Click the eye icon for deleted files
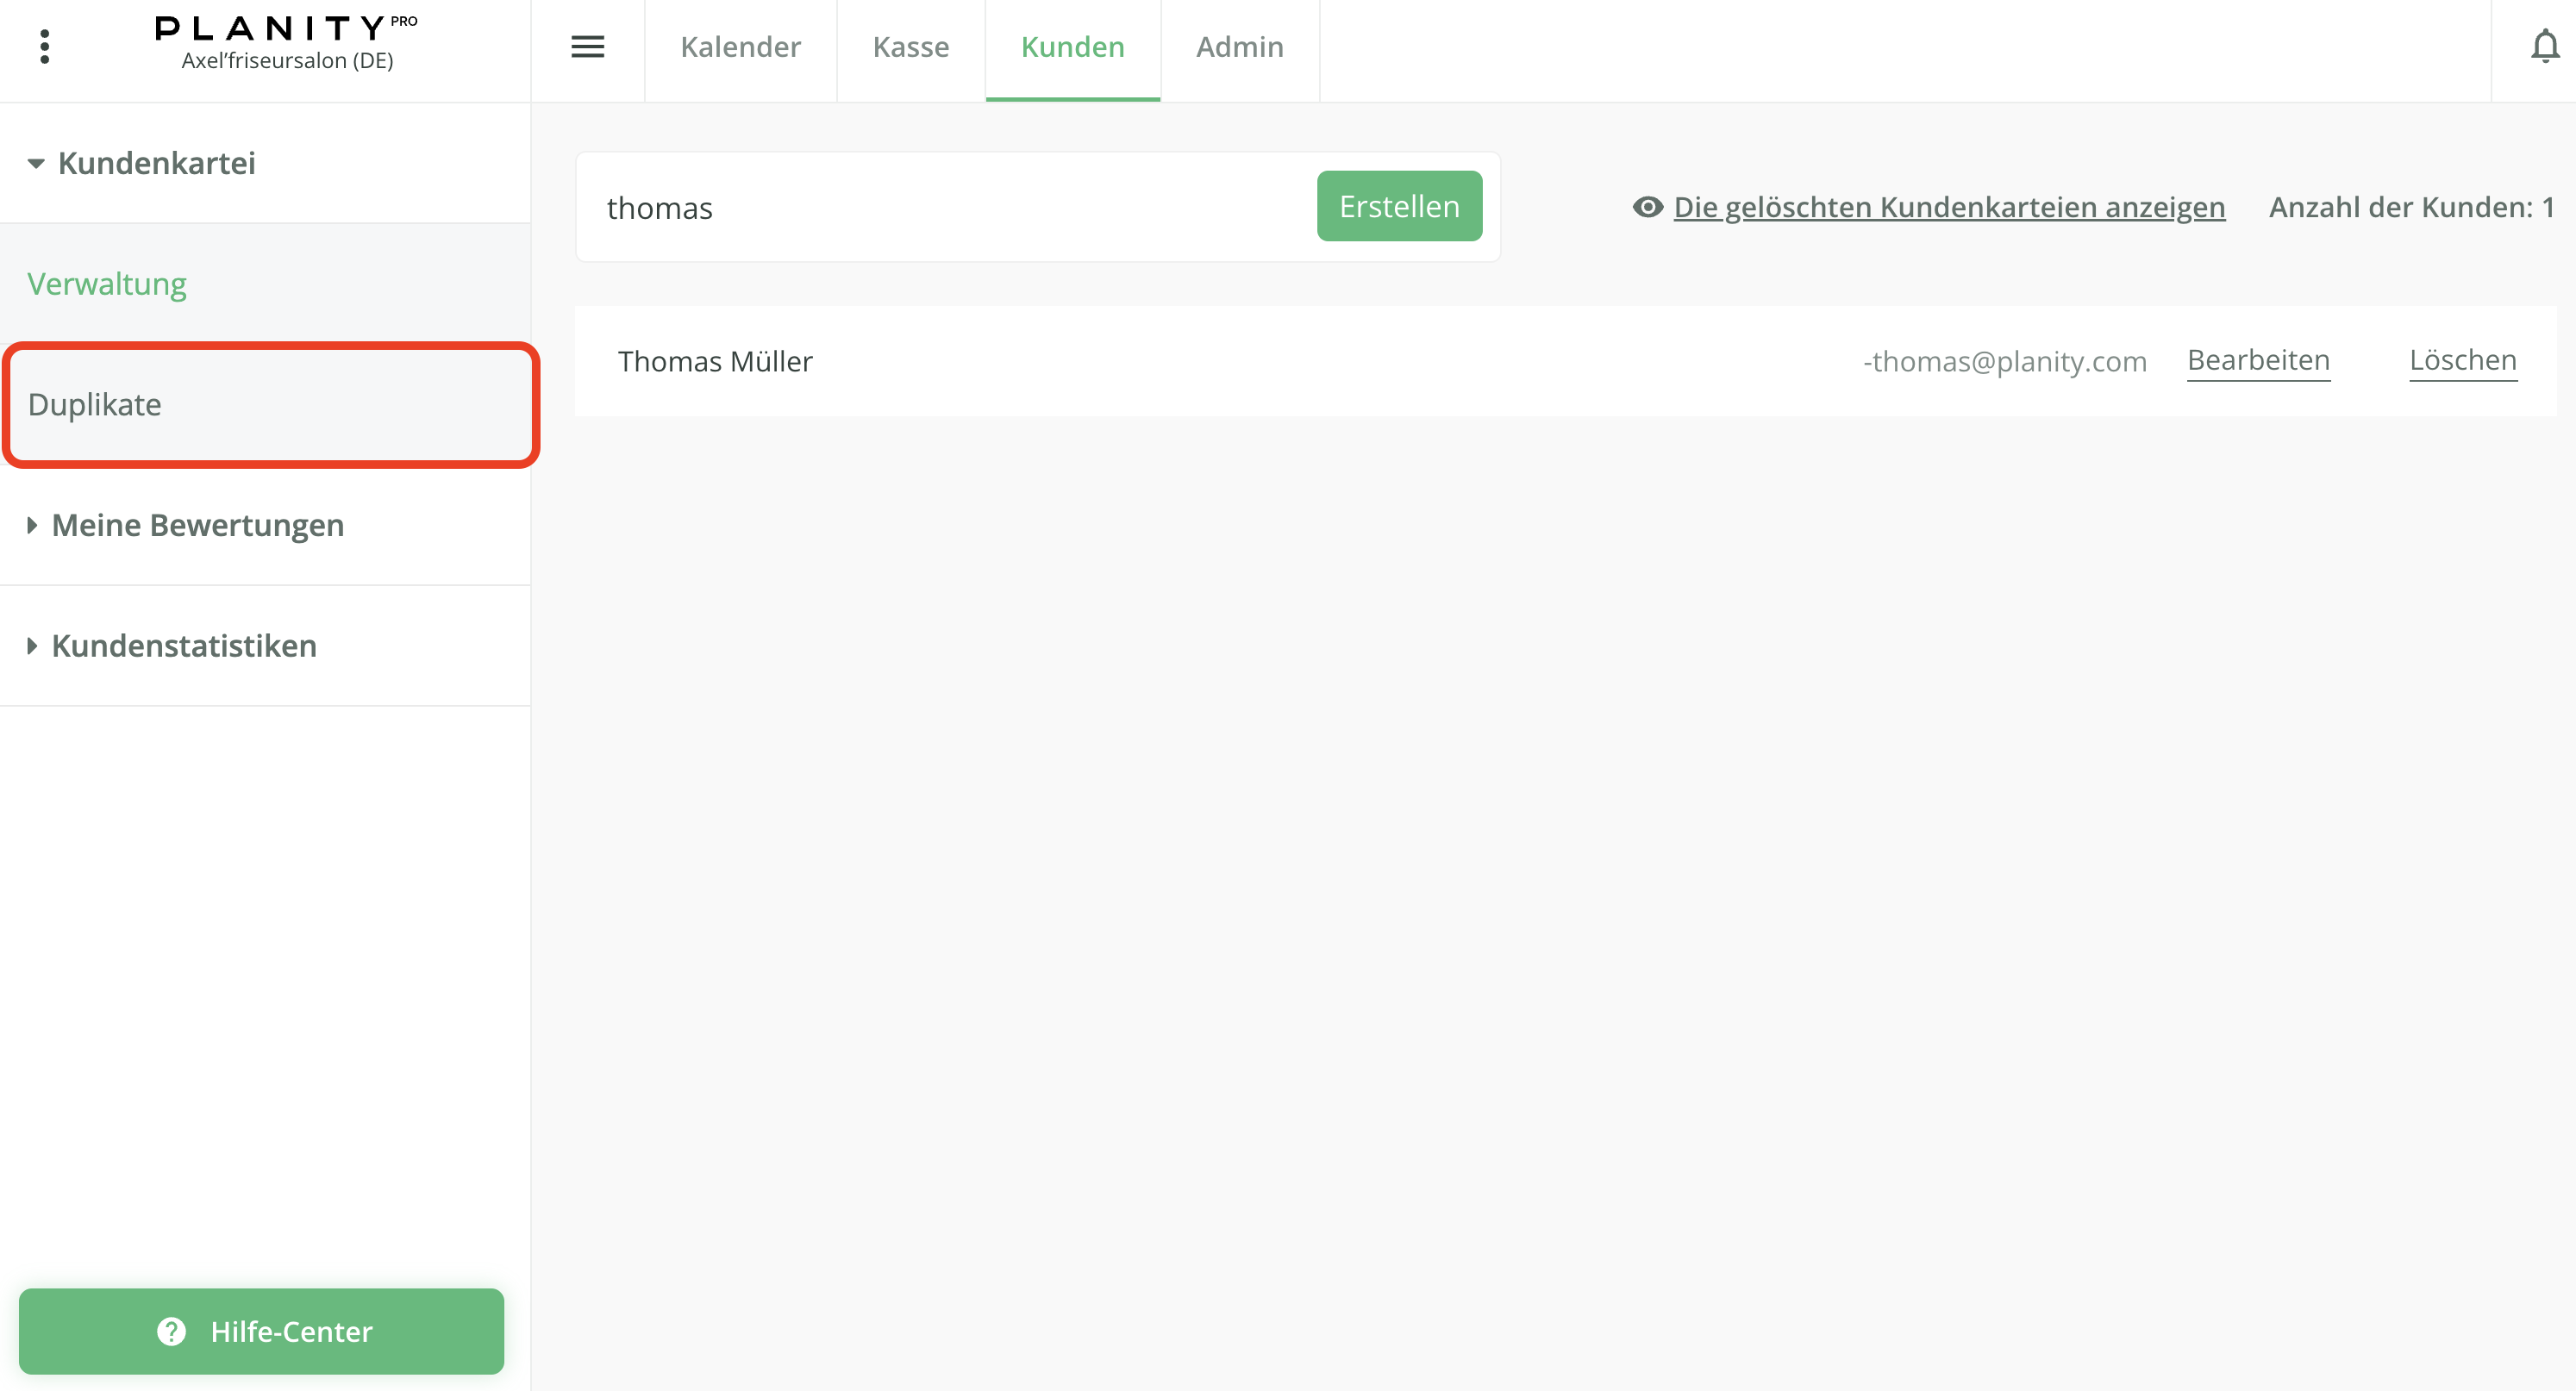The height and width of the screenshot is (1391, 2576). (x=1647, y=207)
